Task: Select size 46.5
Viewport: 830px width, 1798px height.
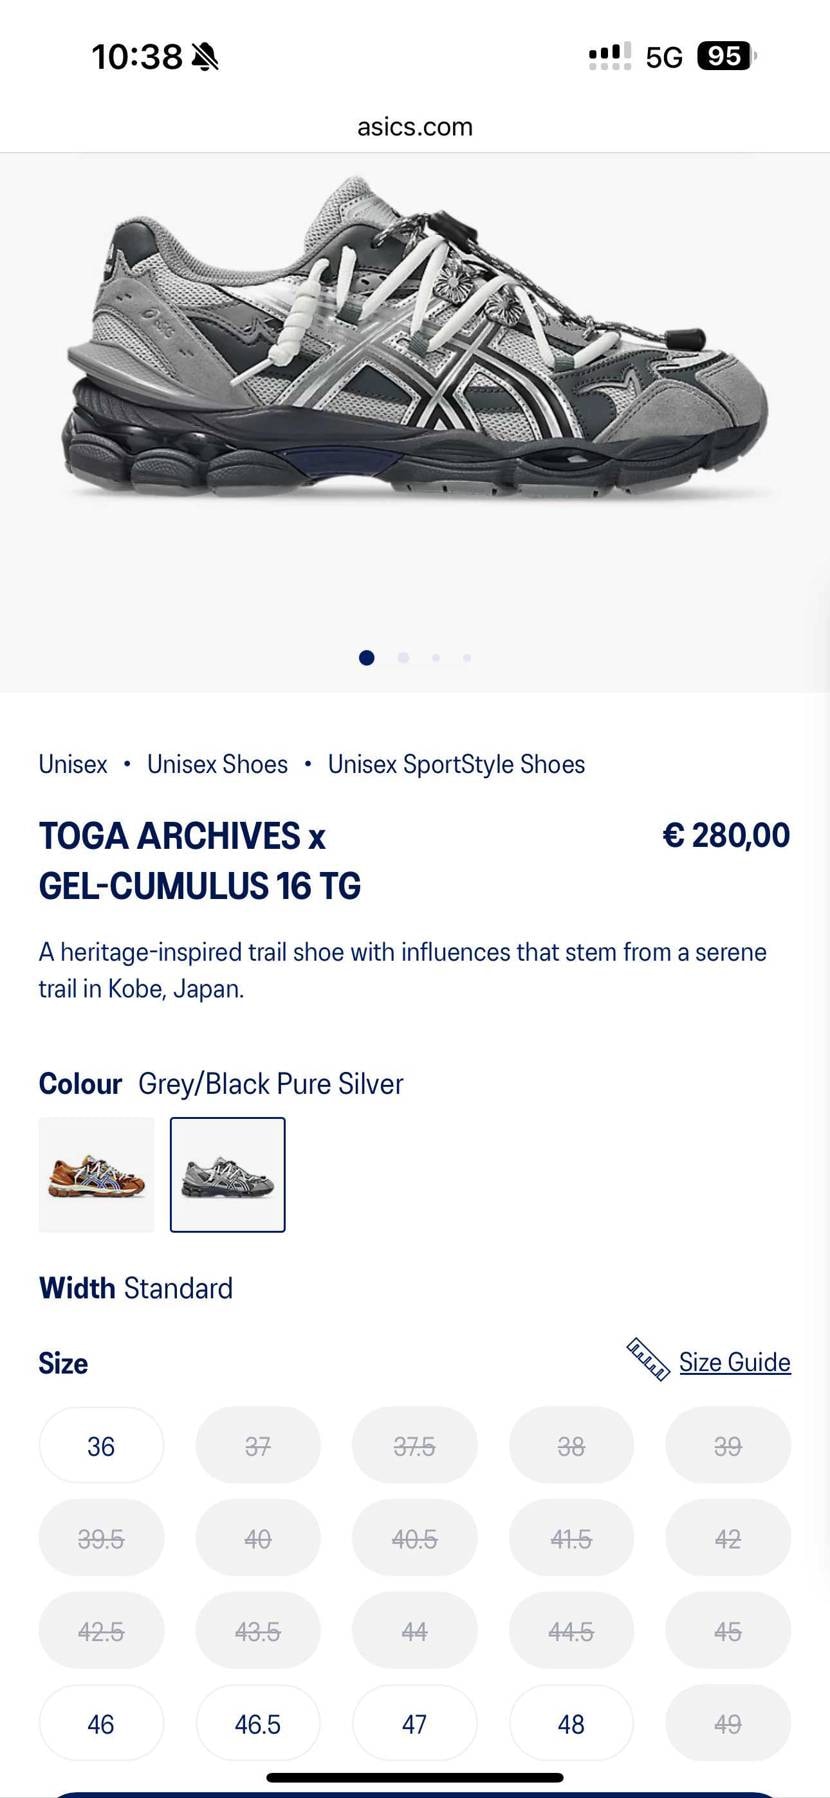Action: (258, 1724)
